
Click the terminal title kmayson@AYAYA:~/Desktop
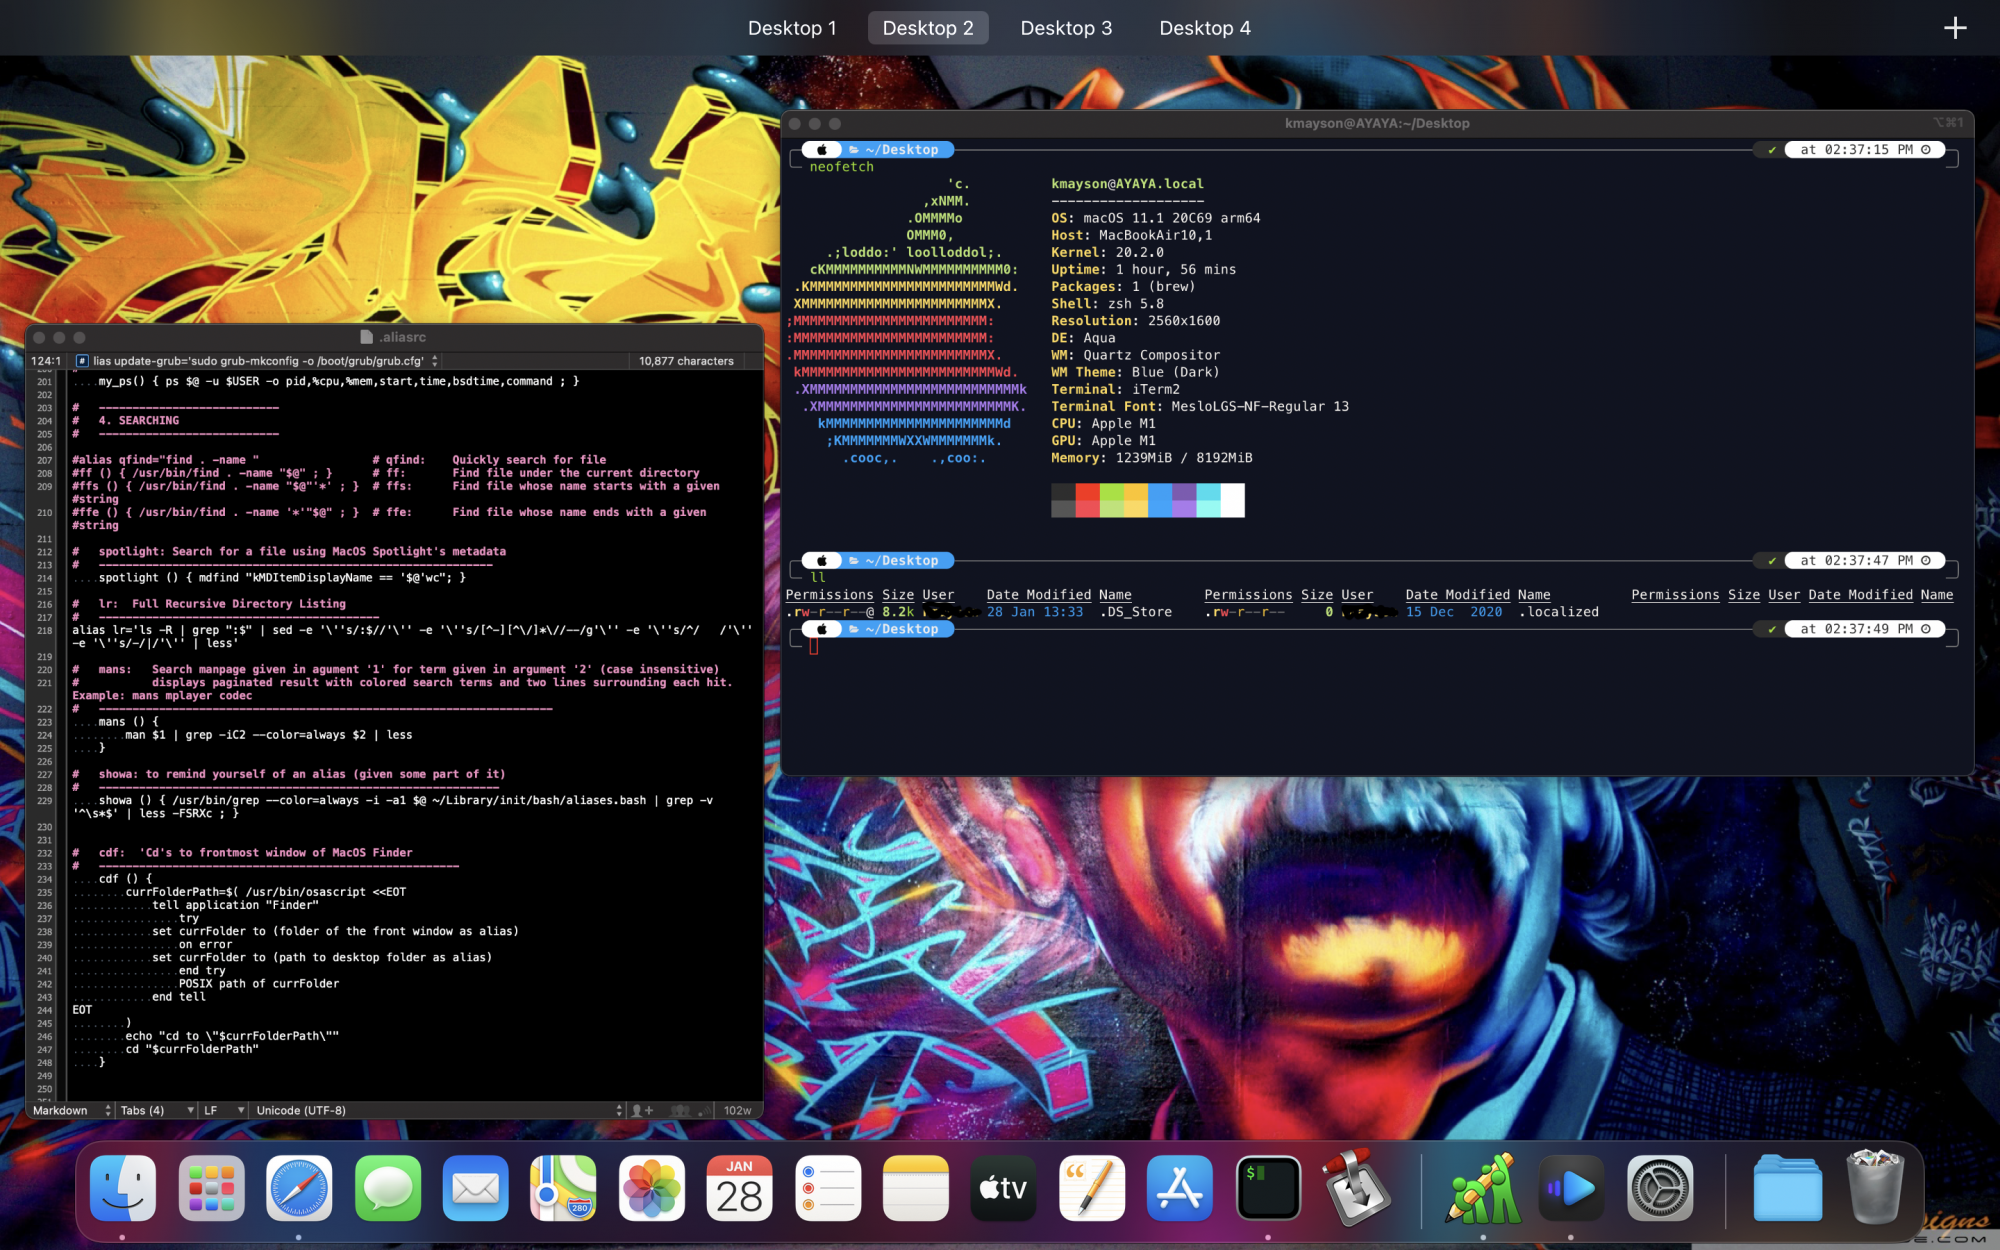pyautogui.click(x=1377, y=123)
